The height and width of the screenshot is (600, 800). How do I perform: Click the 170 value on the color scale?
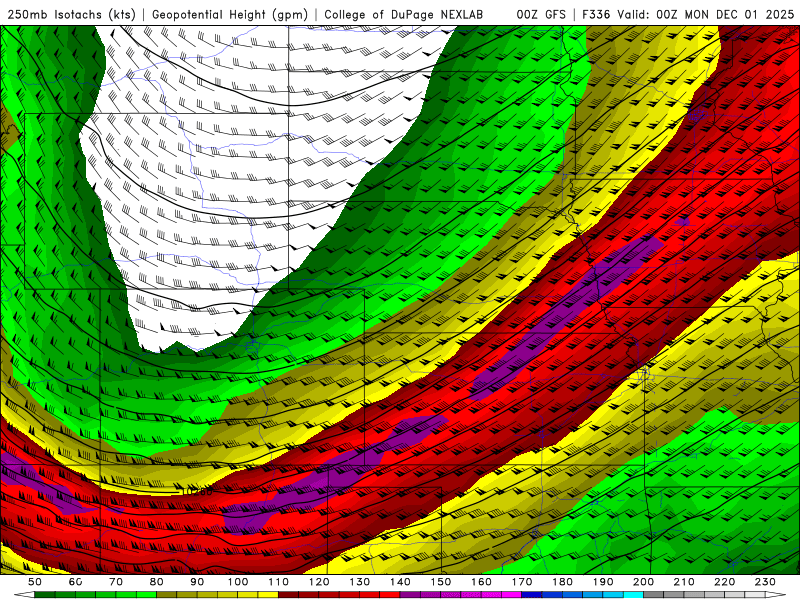click(521, 582)
